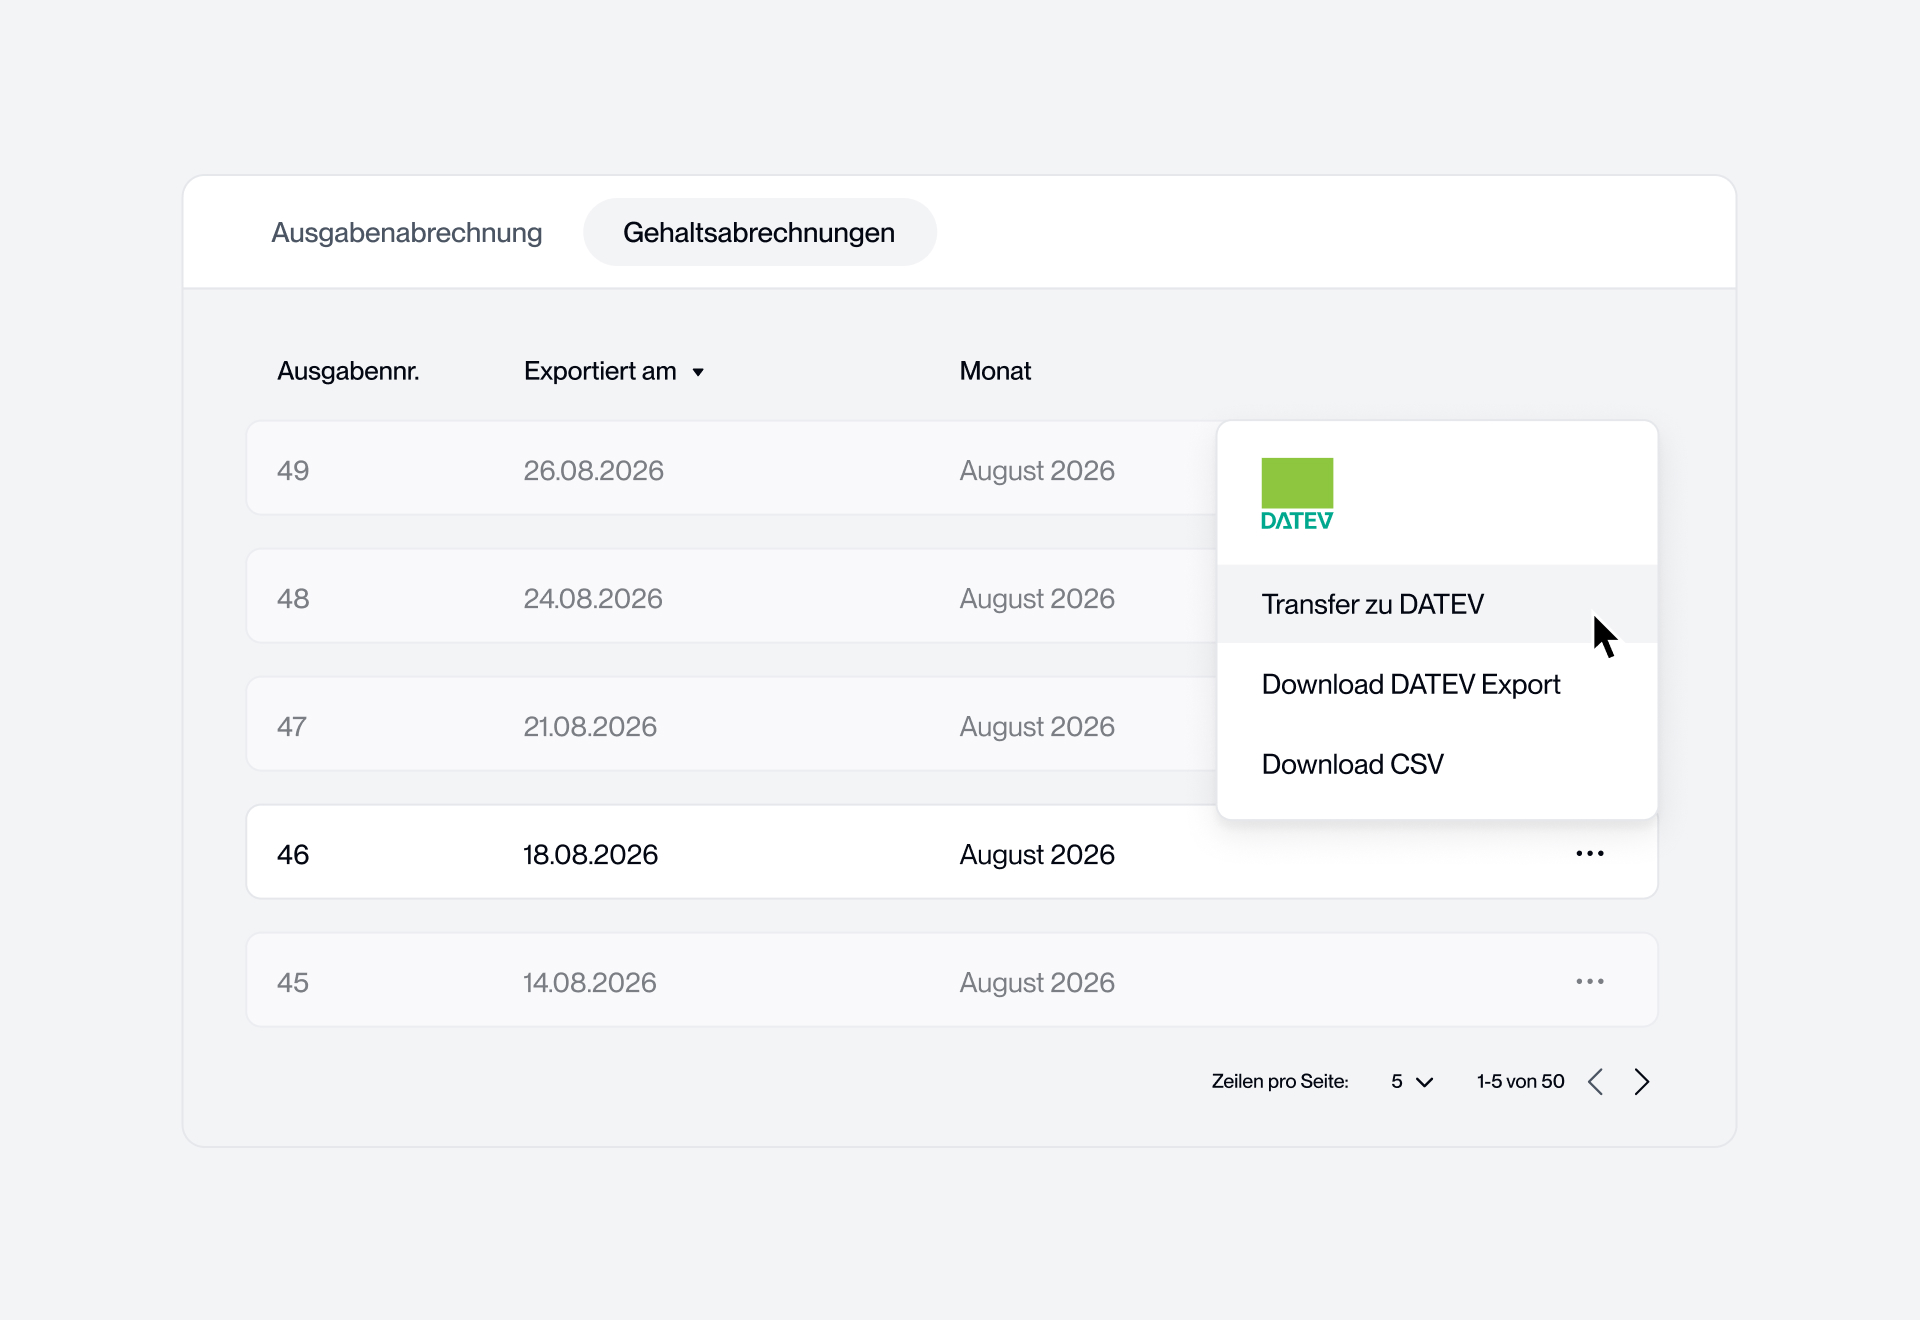Viewport: 1920px width, 1320px height.
Task: Click the export date 24.08.2026
Action: point(593,598)
